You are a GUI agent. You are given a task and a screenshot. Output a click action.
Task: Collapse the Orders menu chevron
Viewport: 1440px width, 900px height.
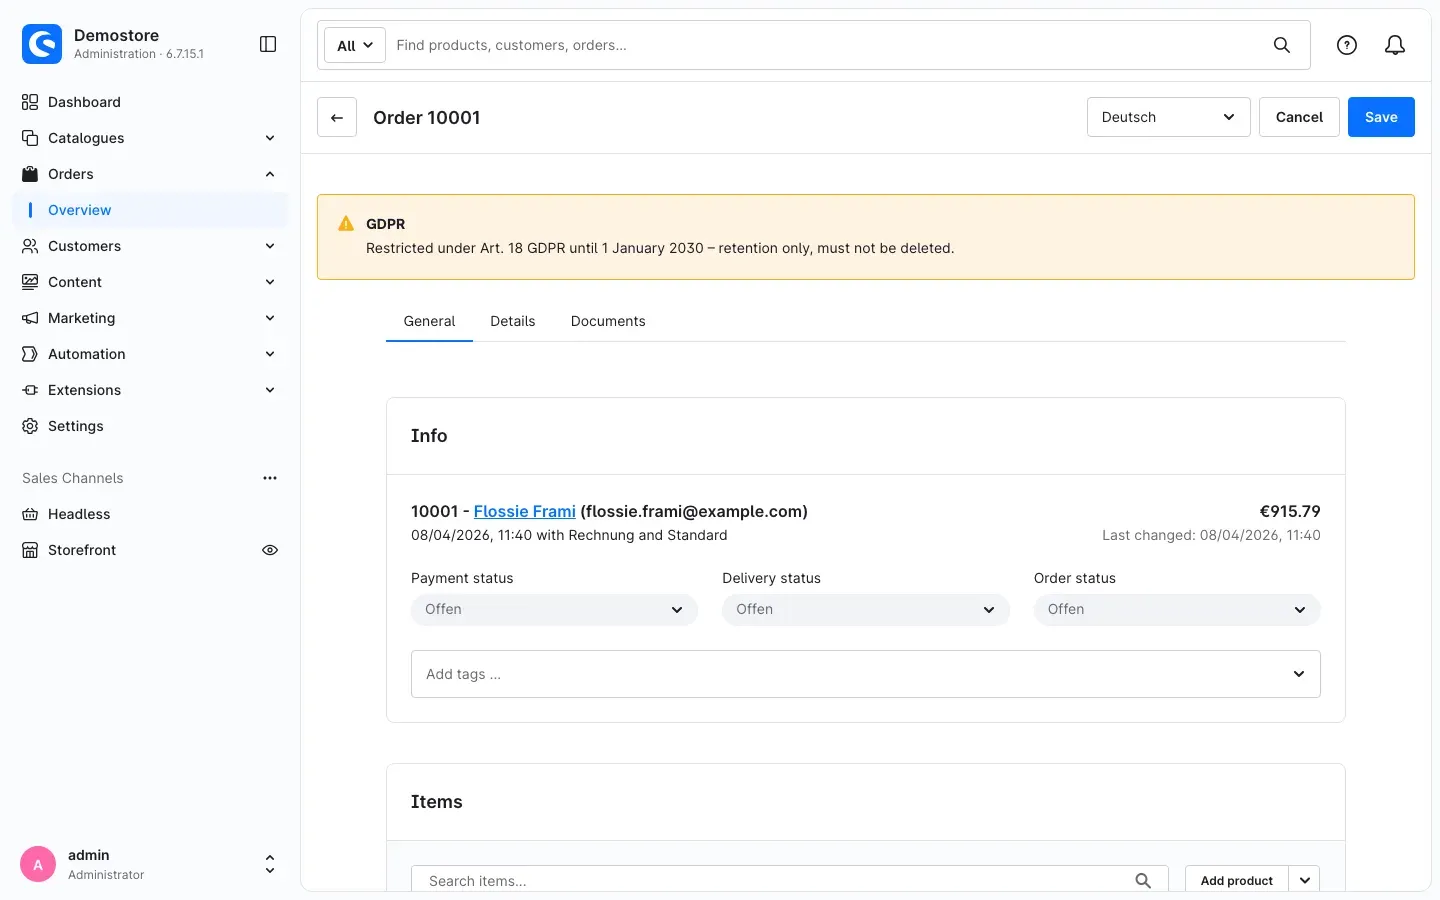tap(270, 174)
